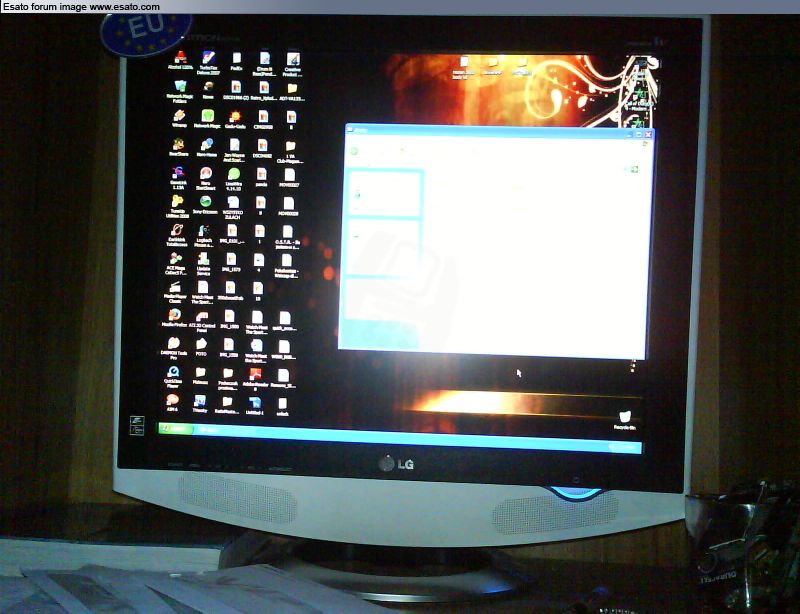Minimize the open white window
Screen dimensions: 800x614
click(630, 135)
